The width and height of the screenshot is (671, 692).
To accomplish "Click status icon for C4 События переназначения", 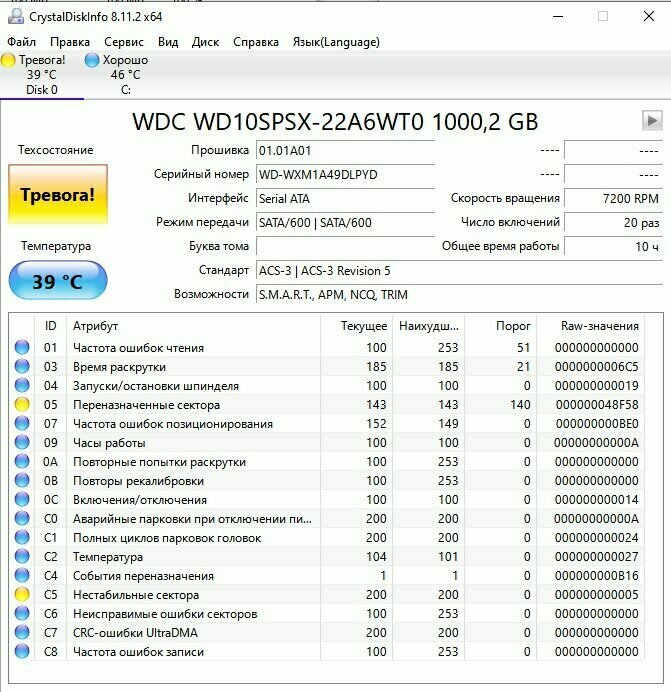I will 22,575.
